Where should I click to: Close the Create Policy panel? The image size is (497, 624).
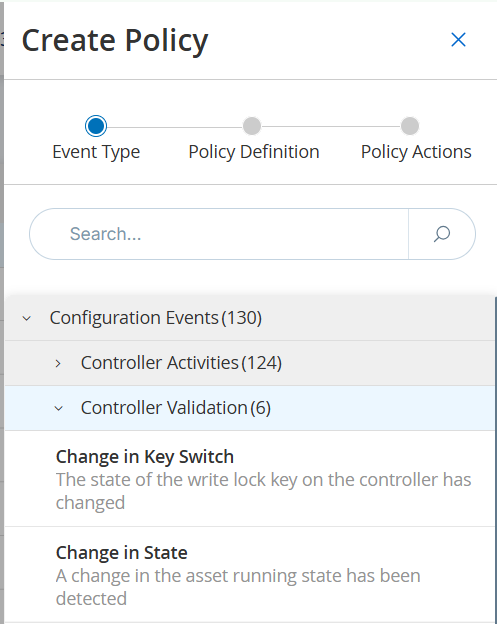click(458, 40)
